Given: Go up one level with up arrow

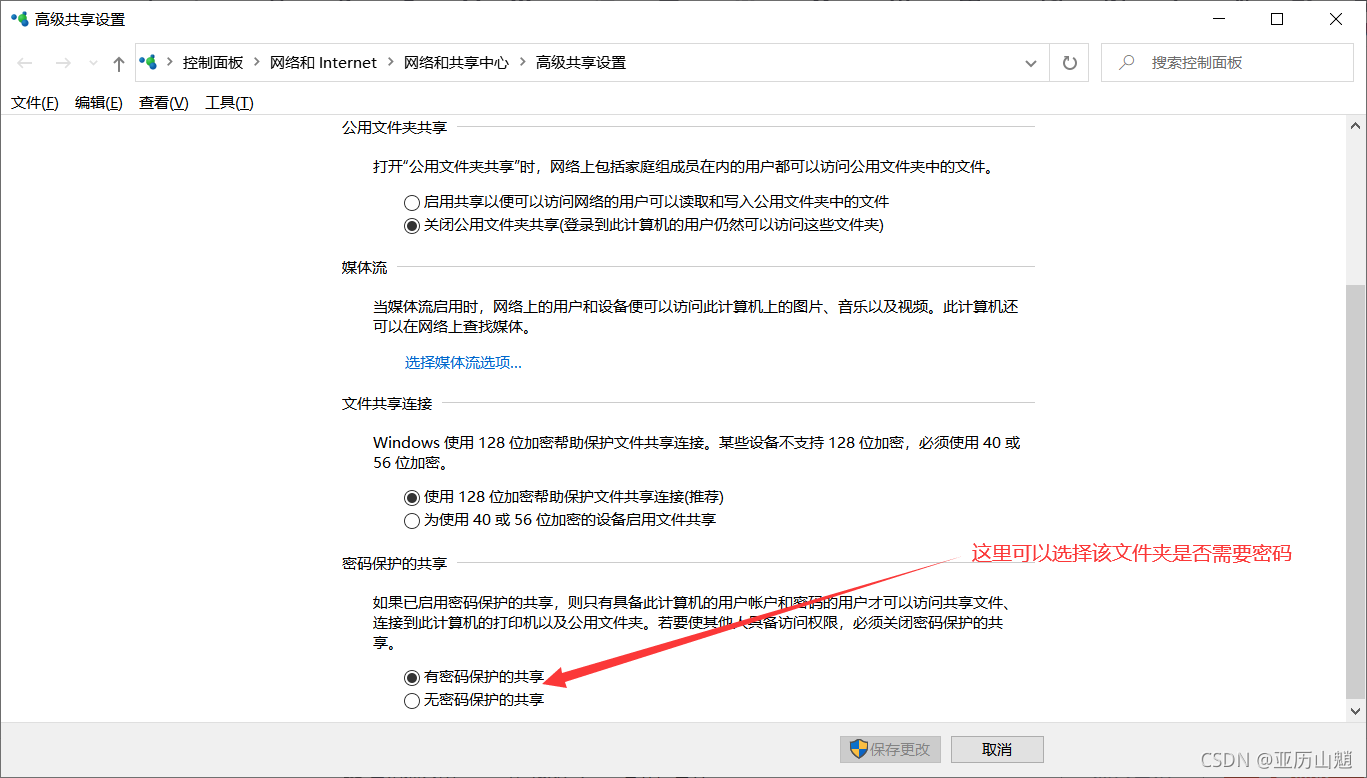Looking at the screenshot, I should pyautogui.click(x=119, y=63).
